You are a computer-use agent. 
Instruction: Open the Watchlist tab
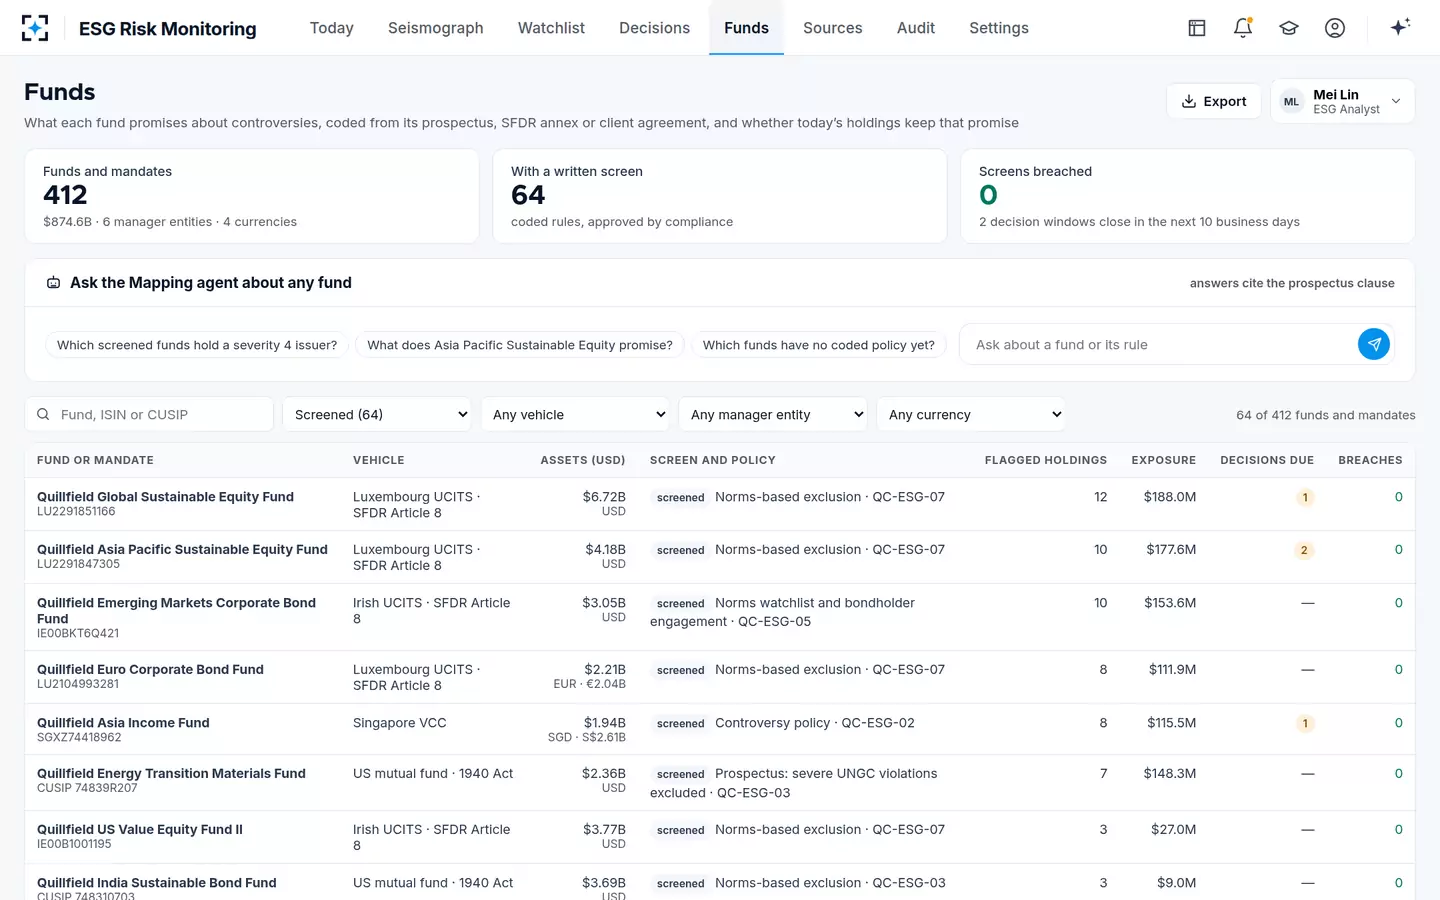pos(551,28)
